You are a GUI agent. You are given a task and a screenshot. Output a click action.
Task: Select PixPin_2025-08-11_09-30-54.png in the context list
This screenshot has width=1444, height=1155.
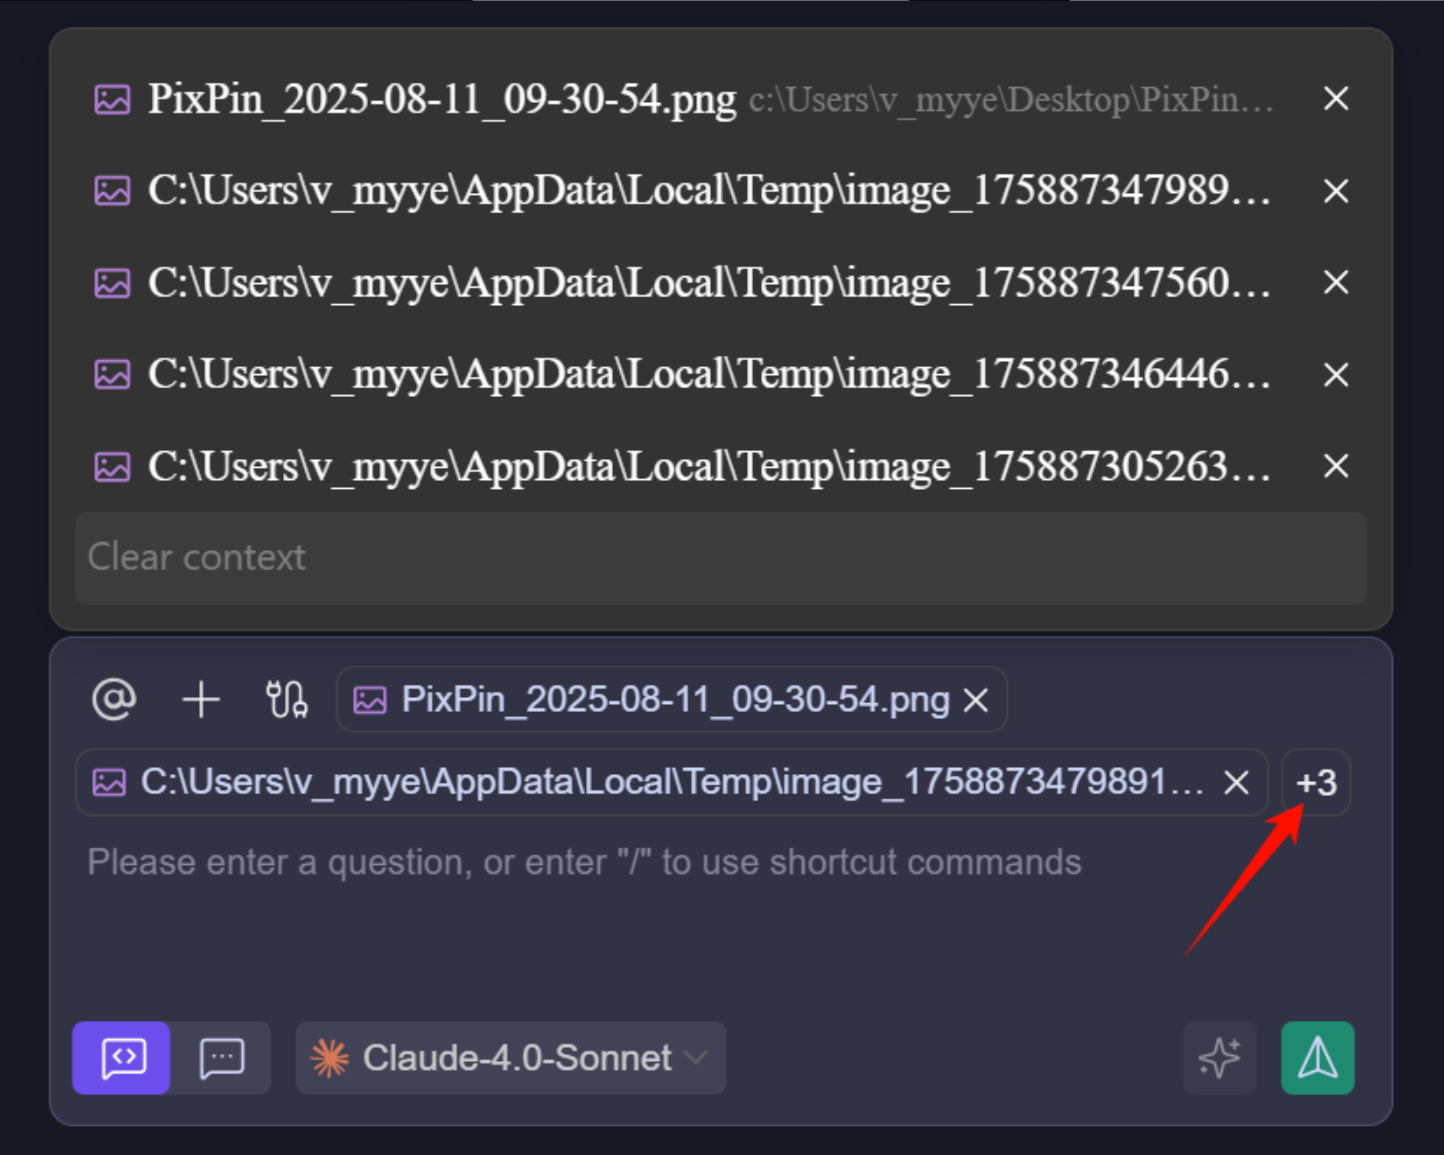click(440, 99)
